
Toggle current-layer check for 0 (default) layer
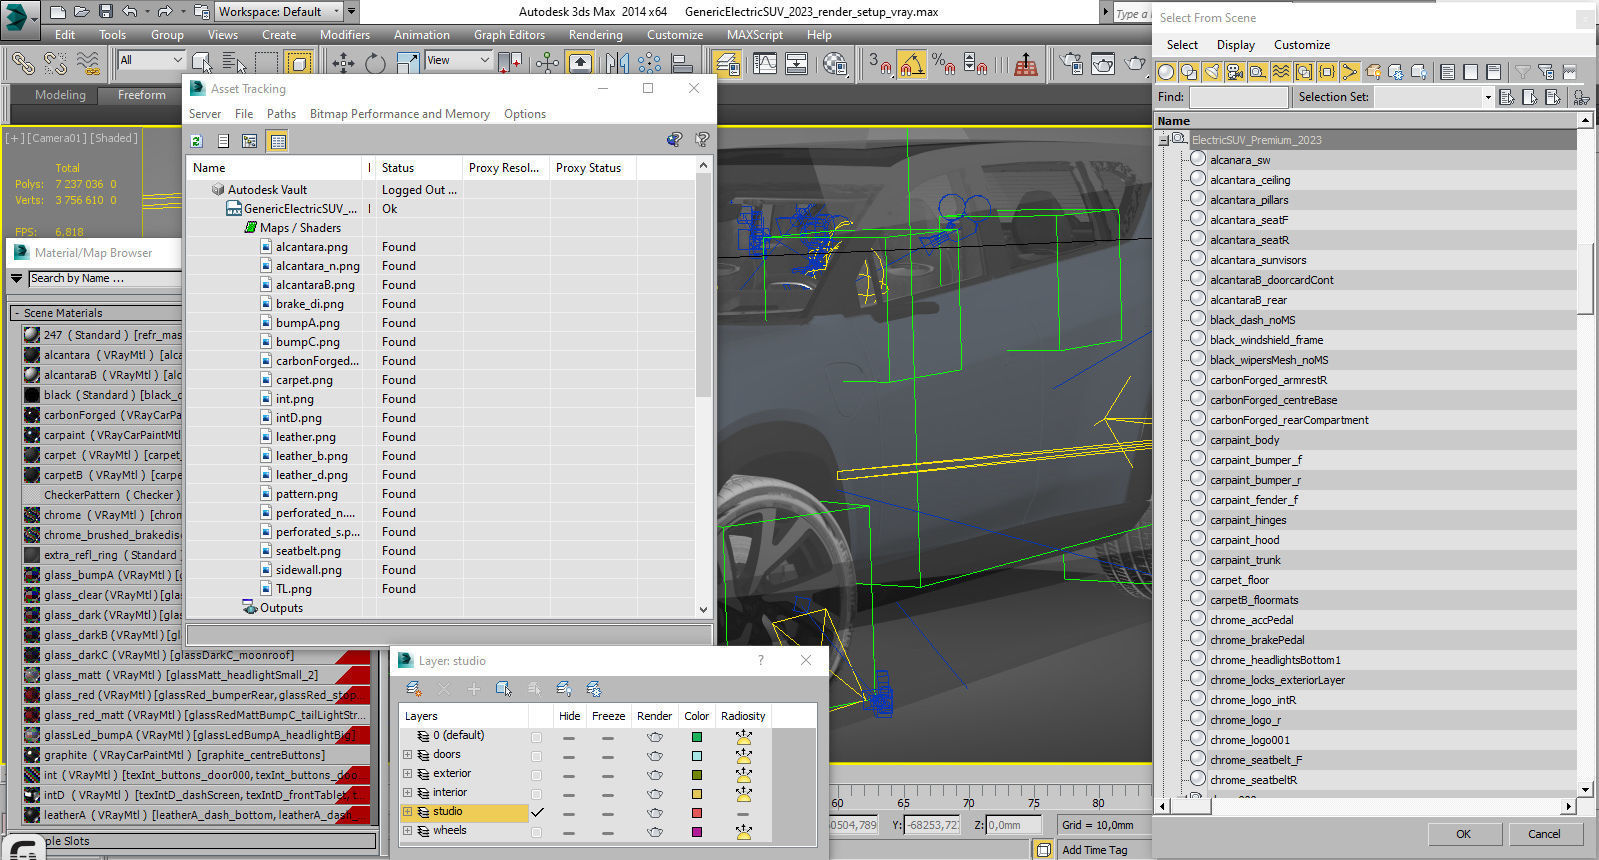(537, 737)
